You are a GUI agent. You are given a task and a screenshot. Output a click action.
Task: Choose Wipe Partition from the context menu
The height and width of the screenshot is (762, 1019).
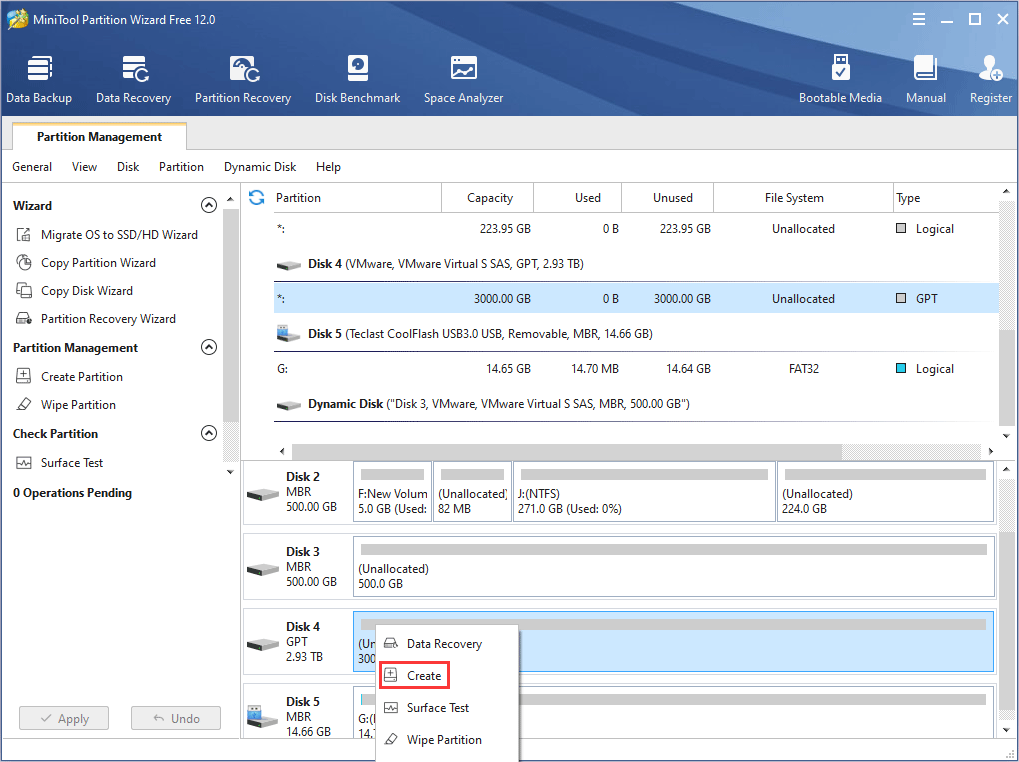pyautogui.click(x=443, y=740)
